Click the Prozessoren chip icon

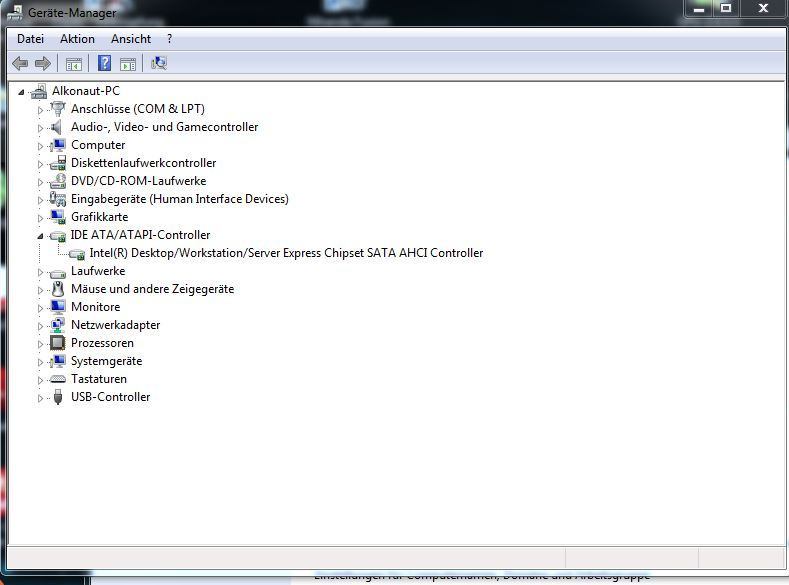(x=58, y=343)
